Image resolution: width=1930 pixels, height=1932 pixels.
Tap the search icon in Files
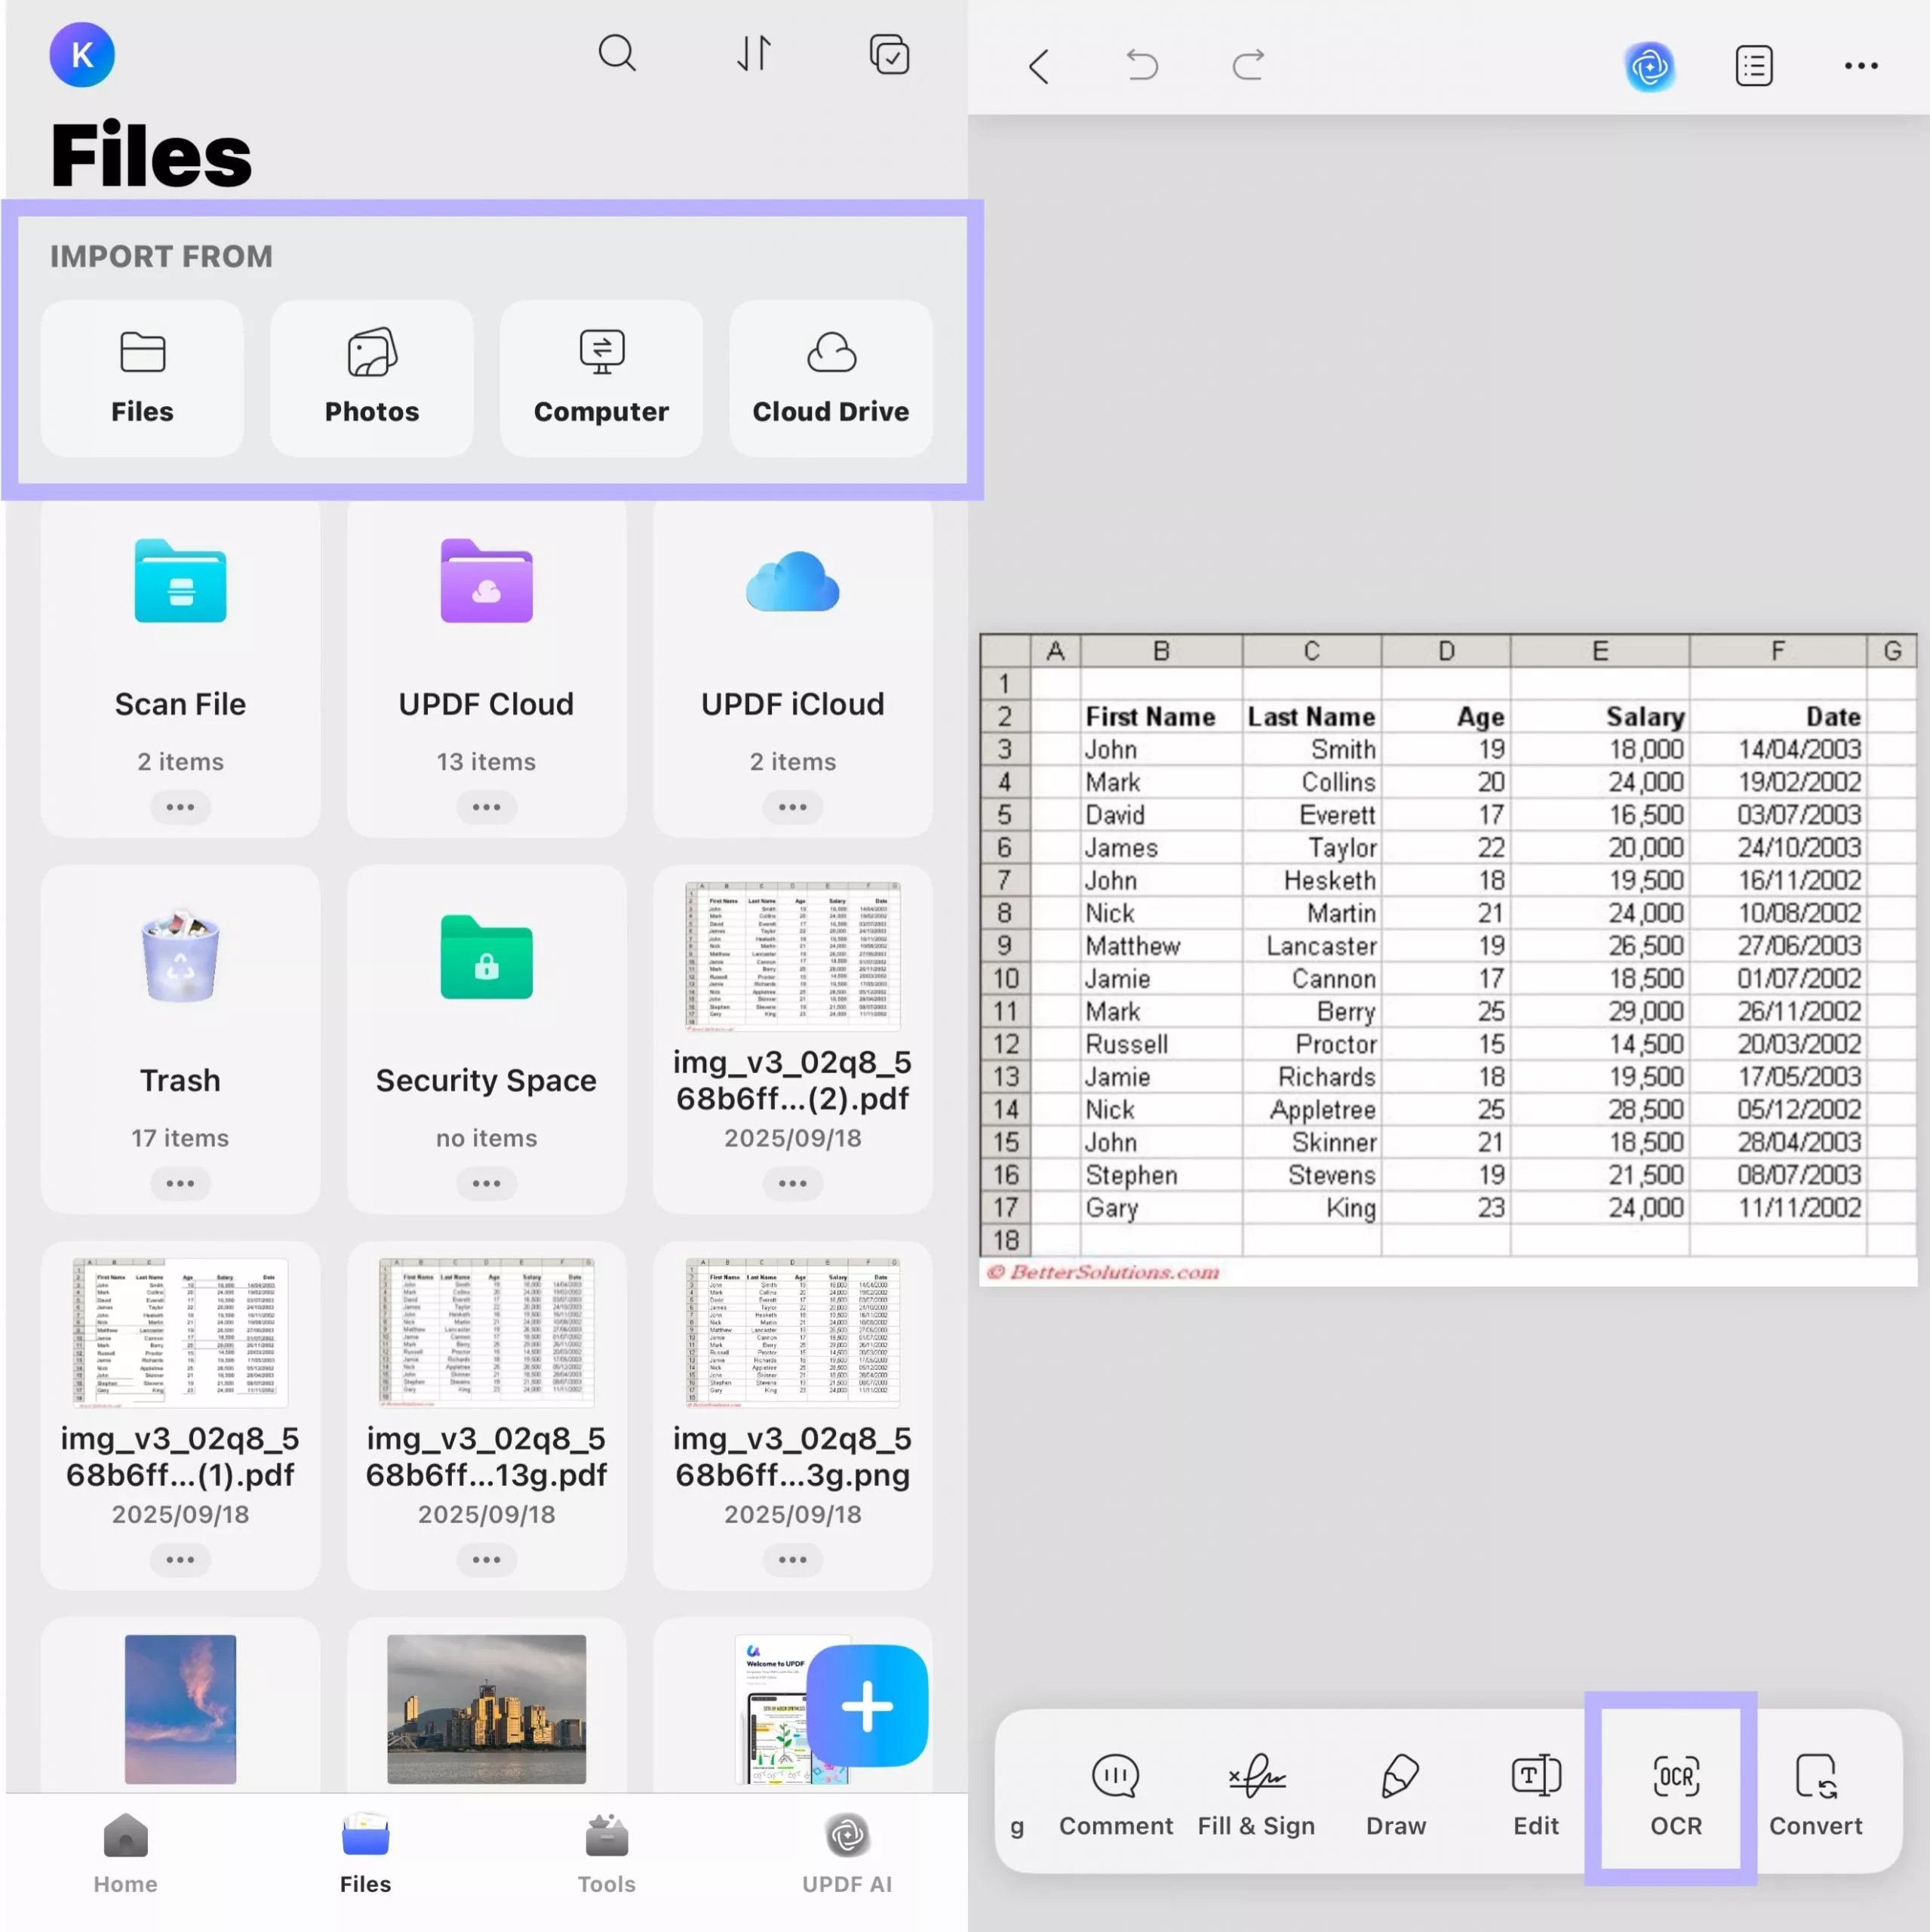click(616, 53)
